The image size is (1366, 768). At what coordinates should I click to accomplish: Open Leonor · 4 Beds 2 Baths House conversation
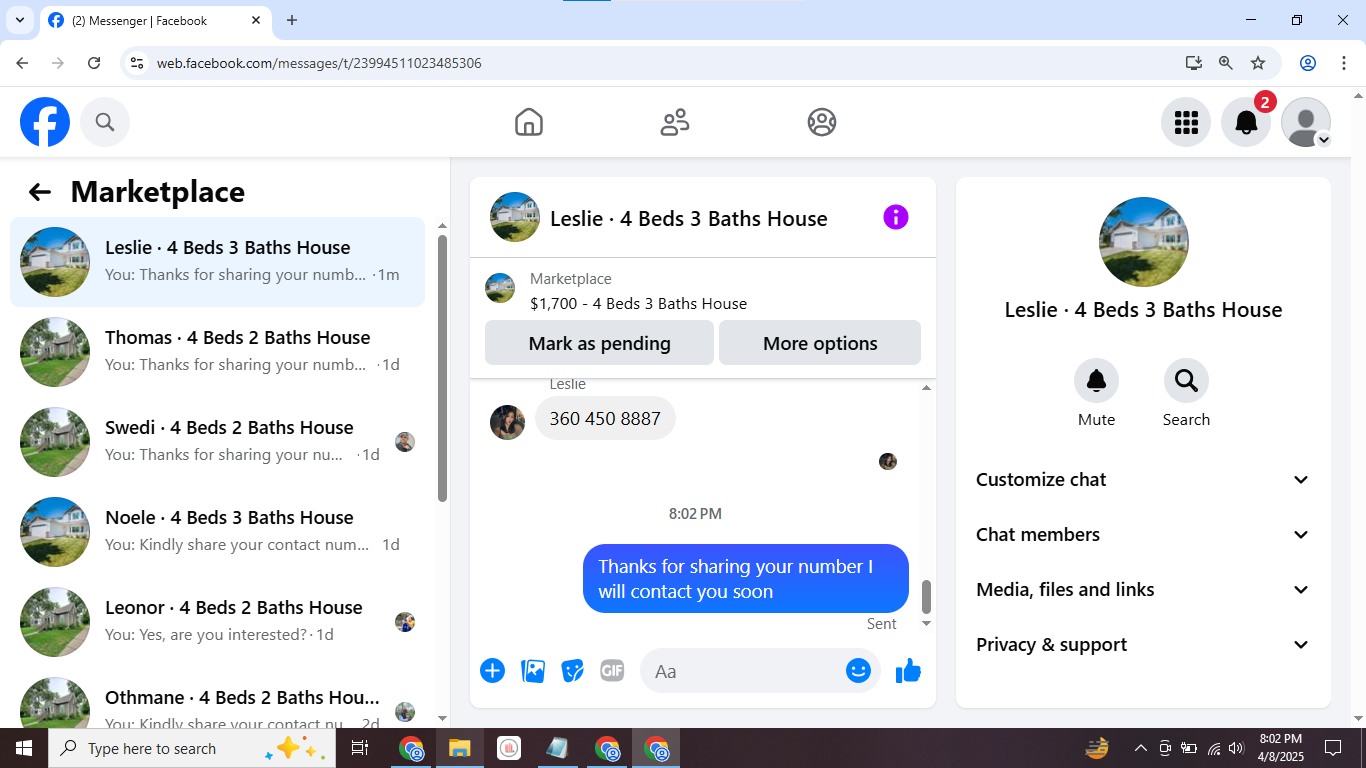[x=217, y=622]
